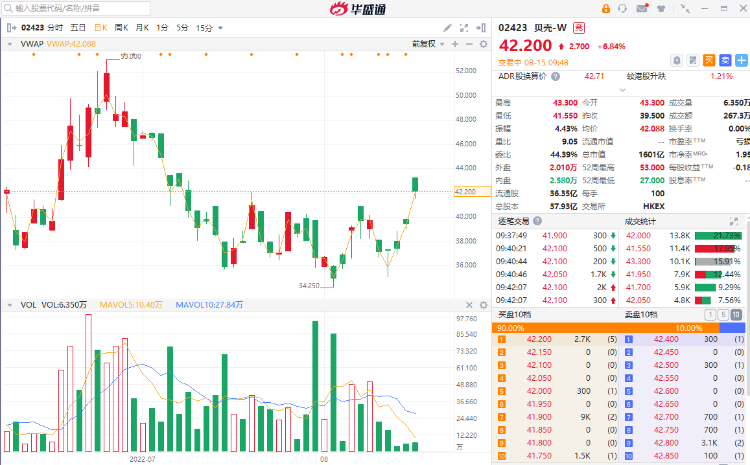The image size is (750, 465).
Task: Open the customer service headset icon
Action: coord(622,8)
